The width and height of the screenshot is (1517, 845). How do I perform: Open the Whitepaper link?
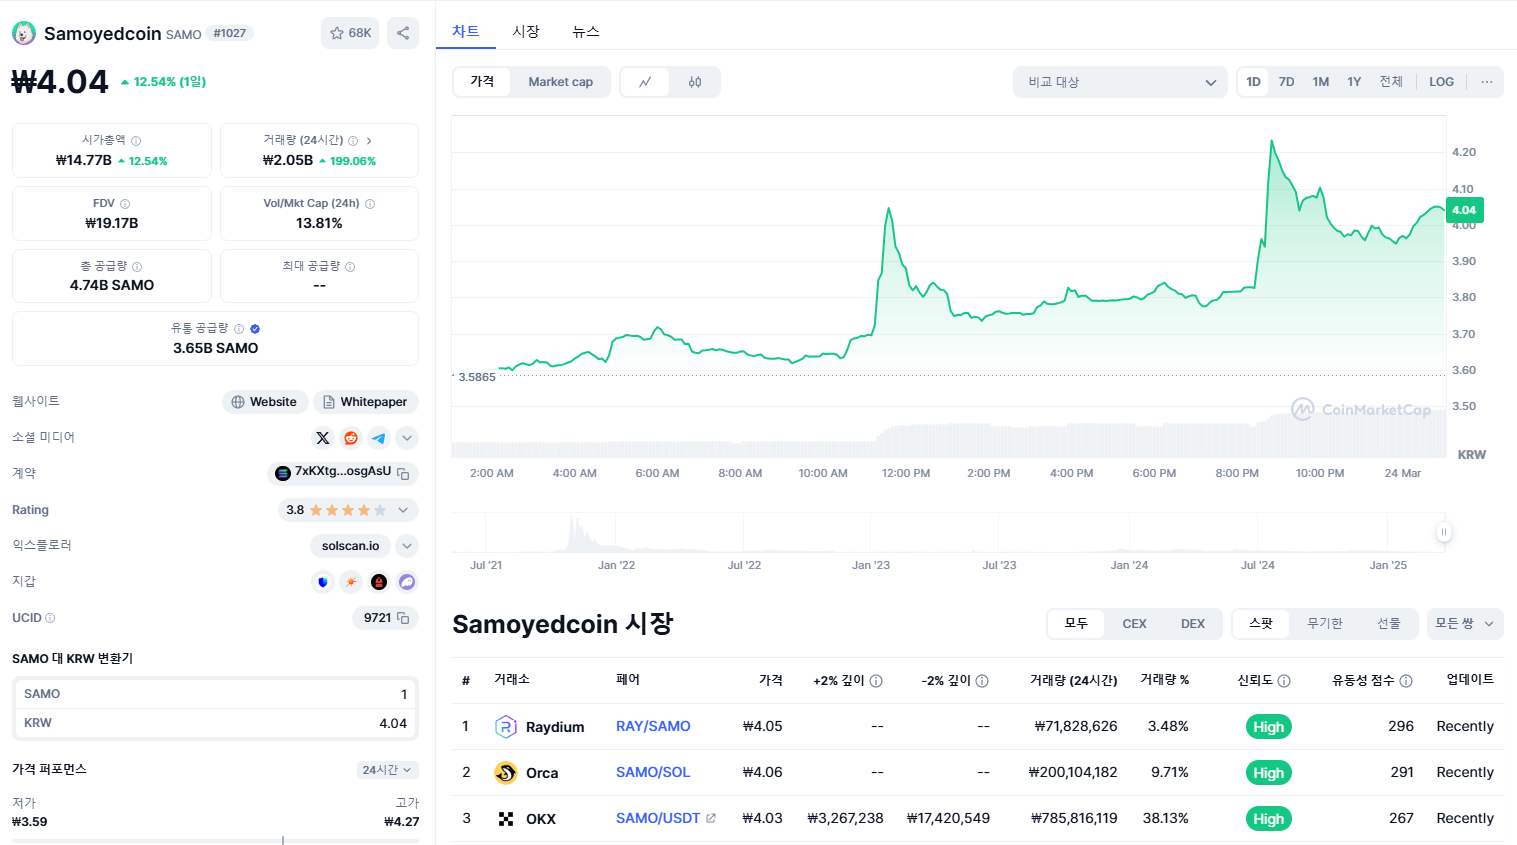[365, 402]
